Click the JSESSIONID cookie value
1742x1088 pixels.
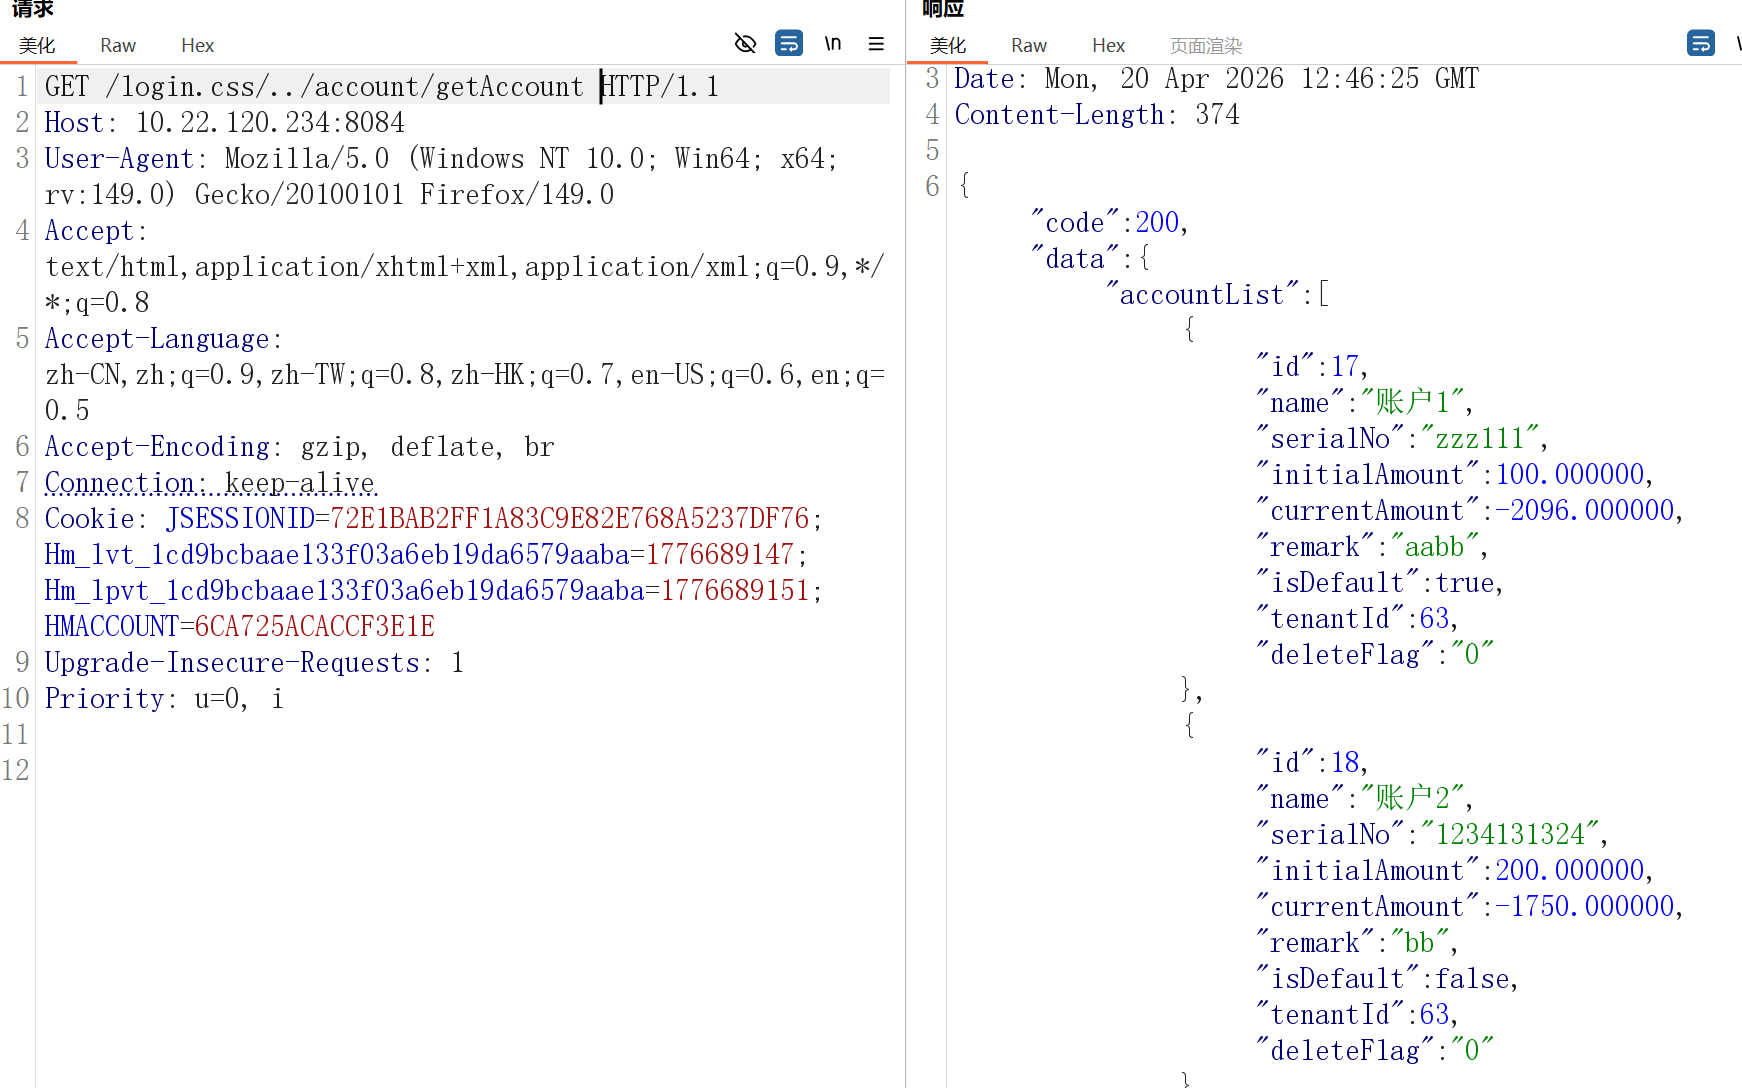(x=569, y=519)
